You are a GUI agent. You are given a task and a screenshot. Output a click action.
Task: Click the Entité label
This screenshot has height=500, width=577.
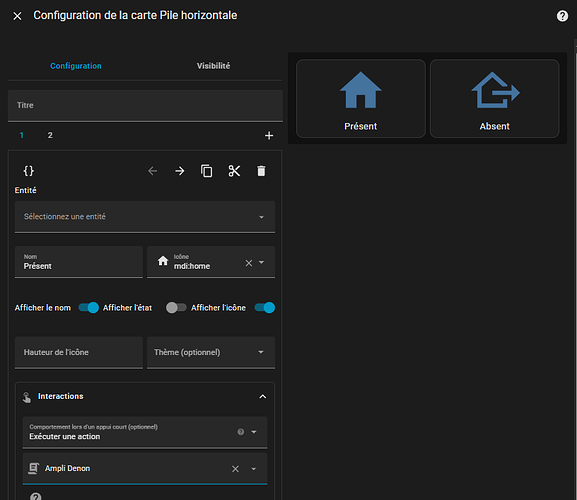[25, 190]
